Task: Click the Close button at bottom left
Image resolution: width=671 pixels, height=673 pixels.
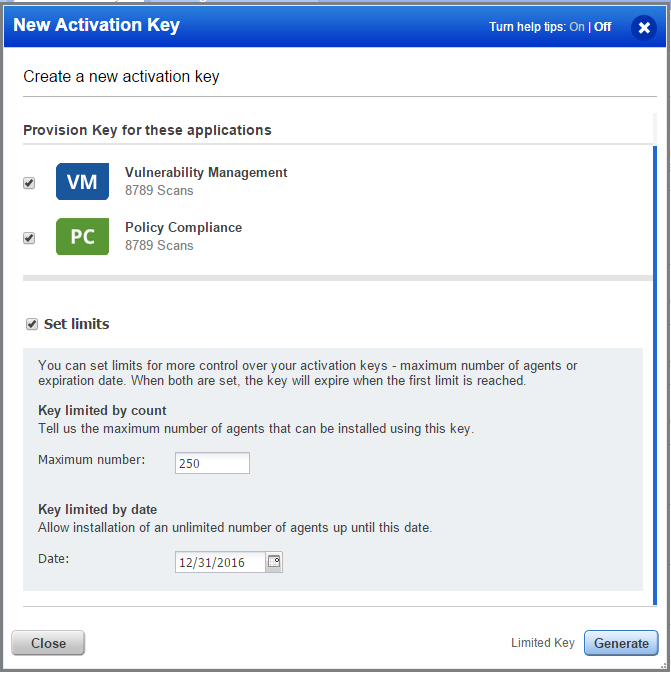Action: pos(48,643)
